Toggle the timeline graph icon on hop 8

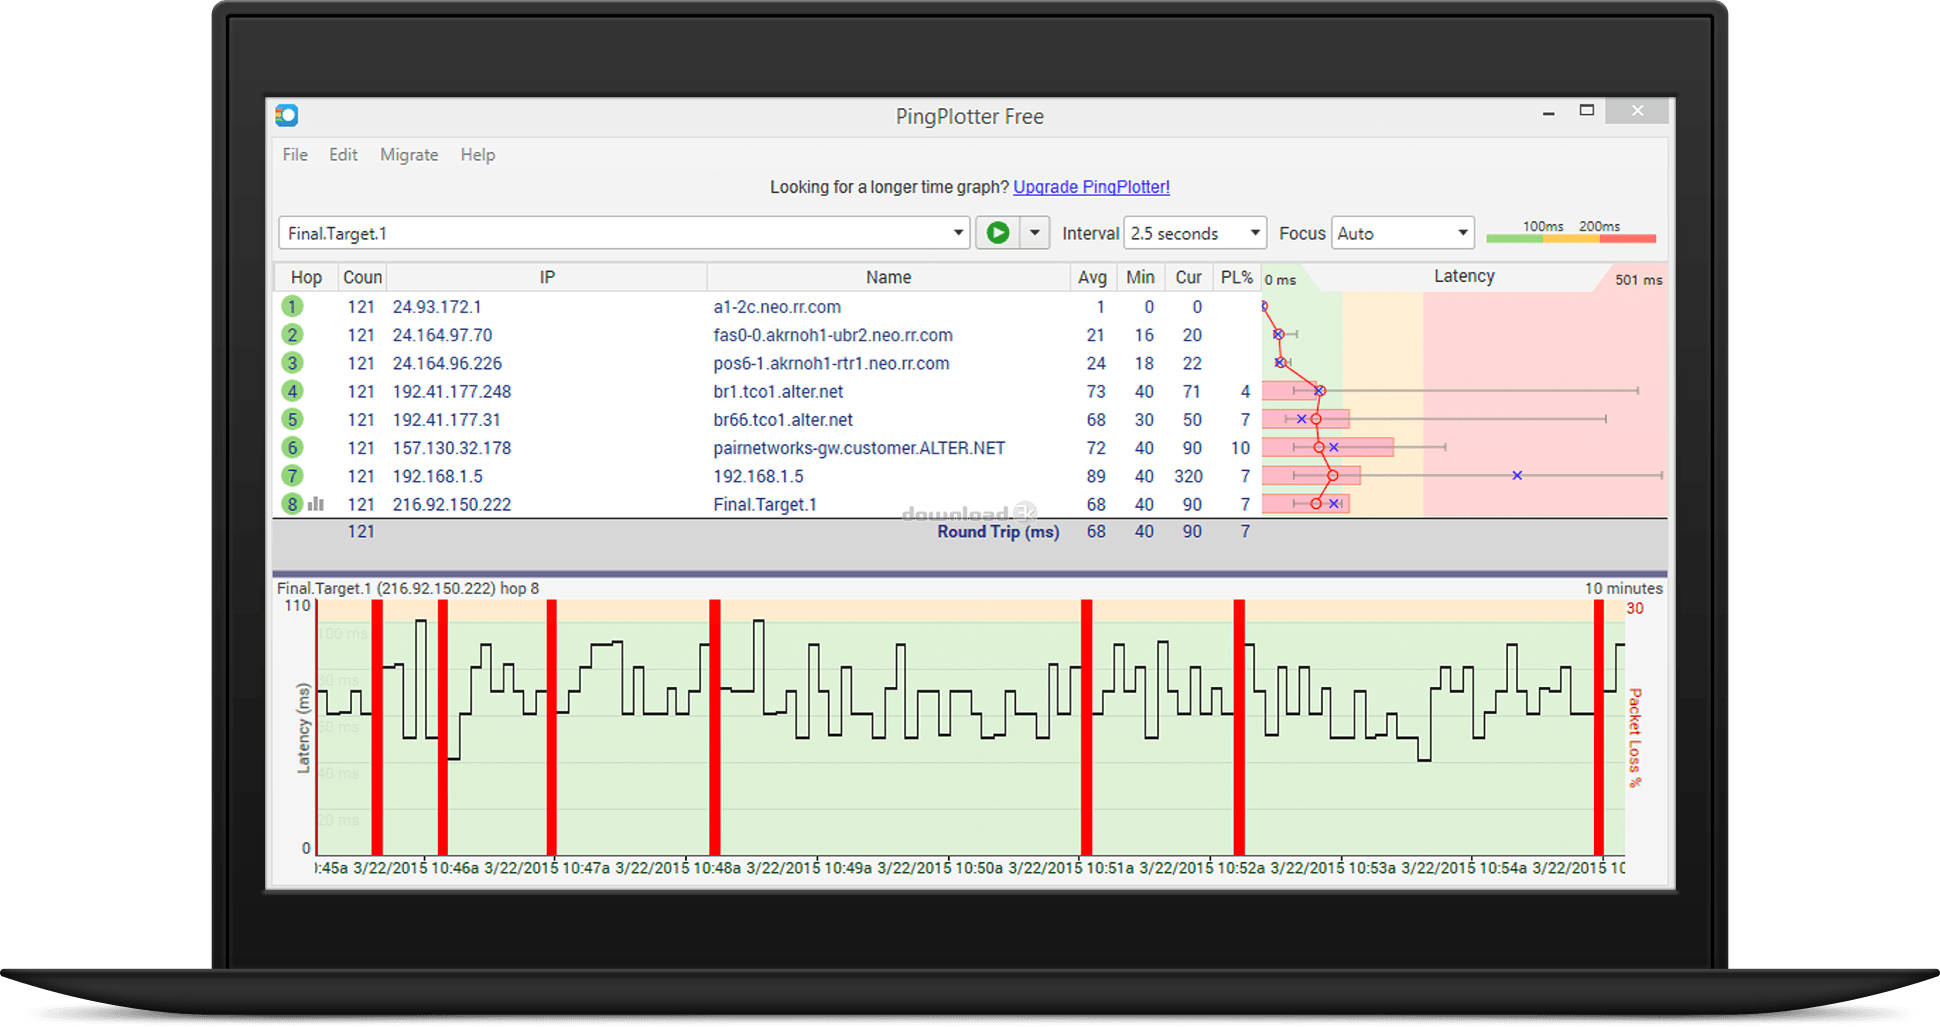coord(316,504)
